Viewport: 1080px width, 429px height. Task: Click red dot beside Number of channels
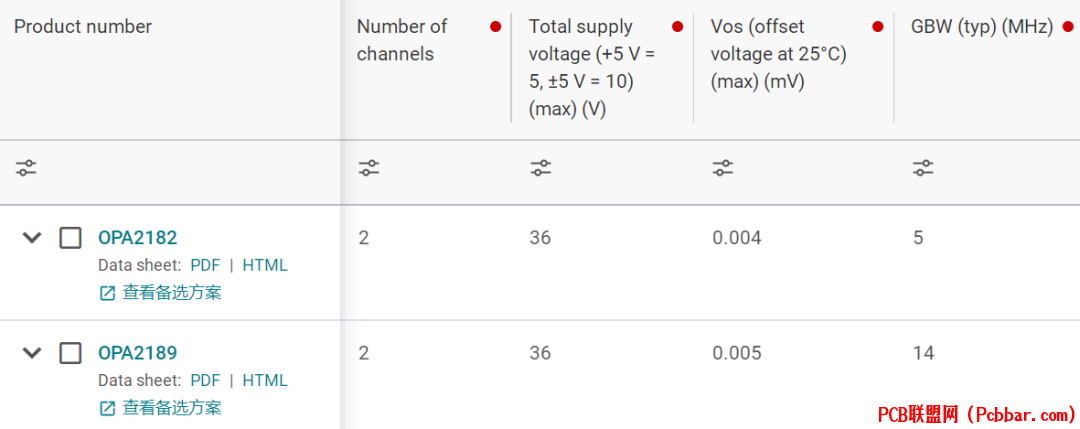click(x=495, y=27)
